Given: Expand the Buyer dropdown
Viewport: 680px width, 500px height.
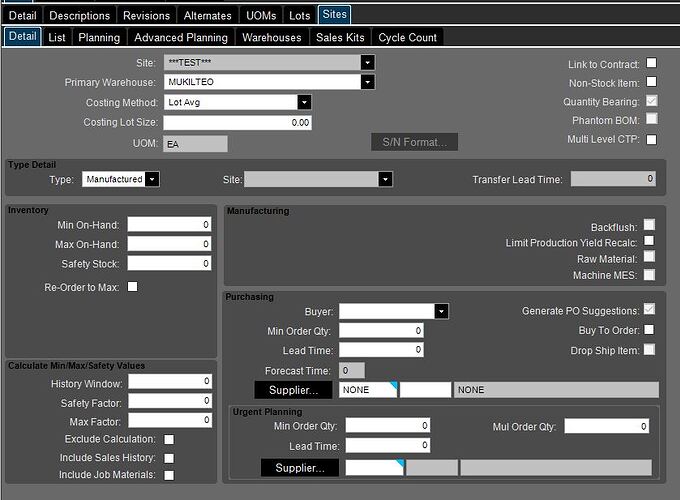Looking at the screenshot, I should tap(441, 311).
